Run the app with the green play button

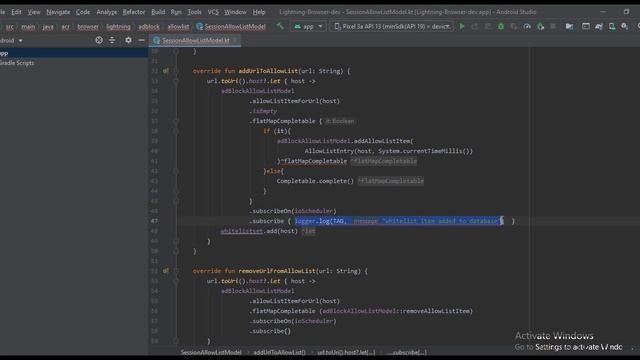tap(462, 27)
